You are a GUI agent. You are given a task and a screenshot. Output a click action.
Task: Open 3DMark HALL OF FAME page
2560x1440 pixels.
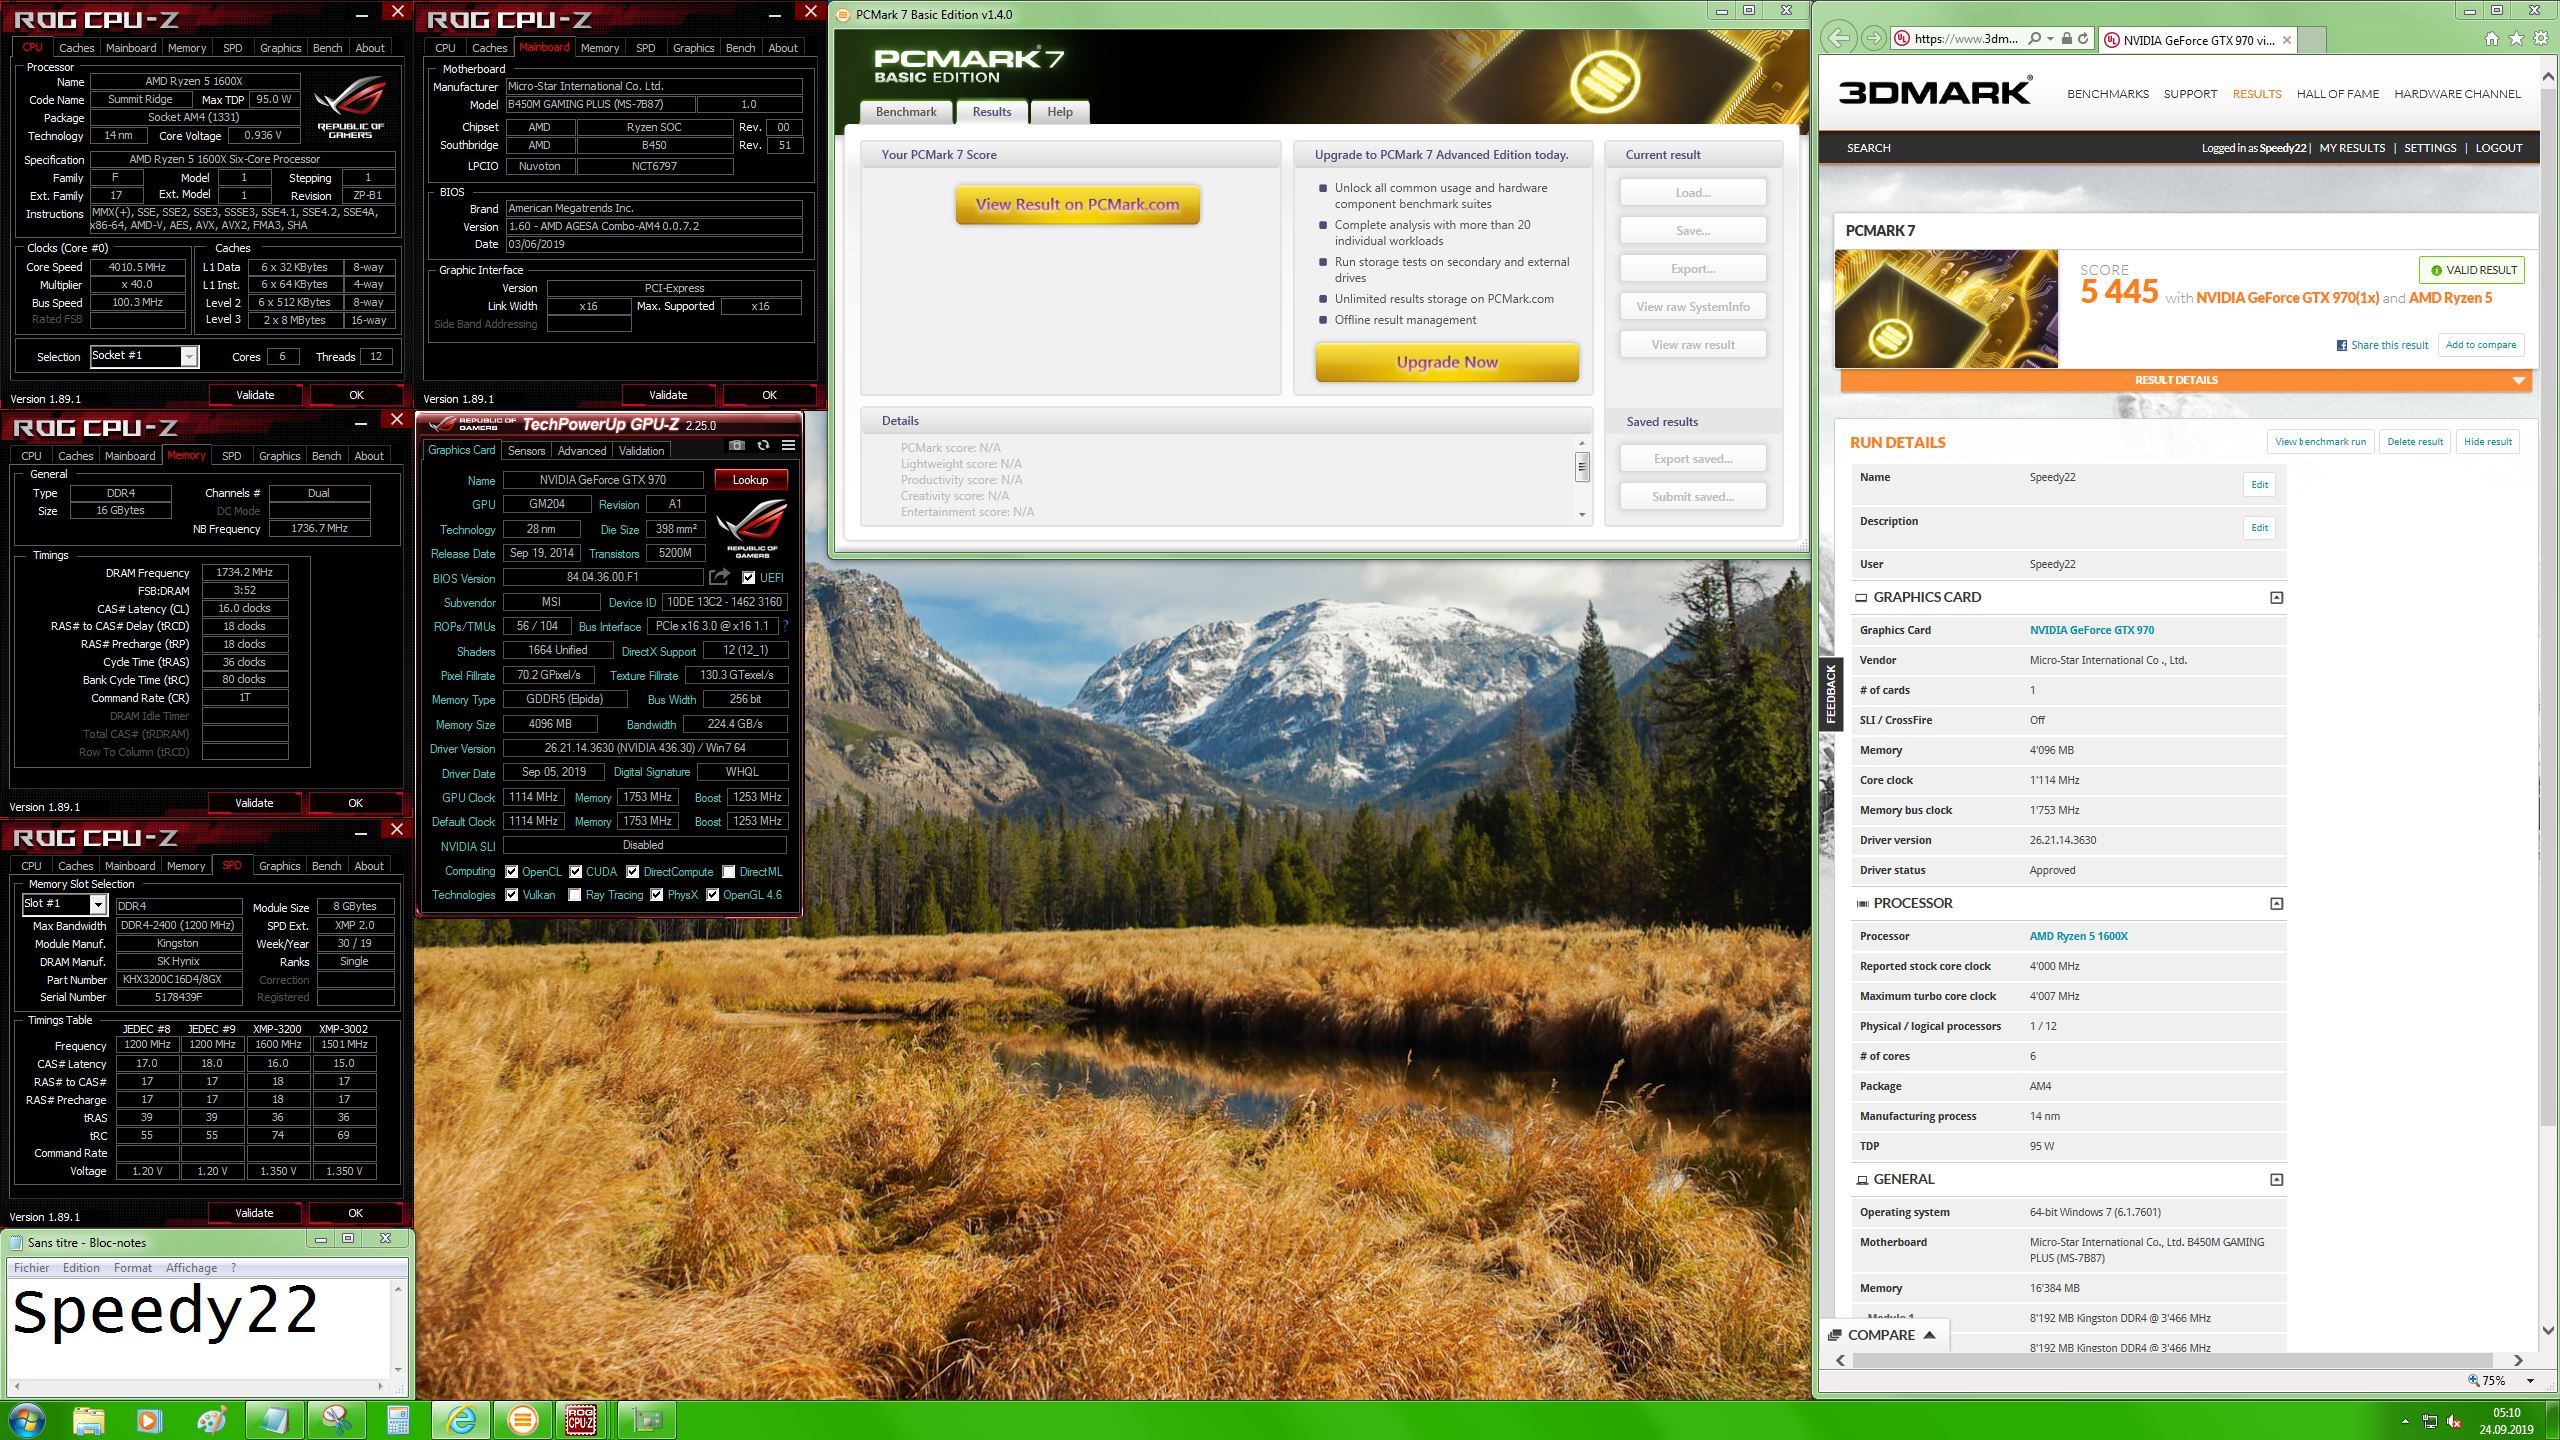(2338, 94)
